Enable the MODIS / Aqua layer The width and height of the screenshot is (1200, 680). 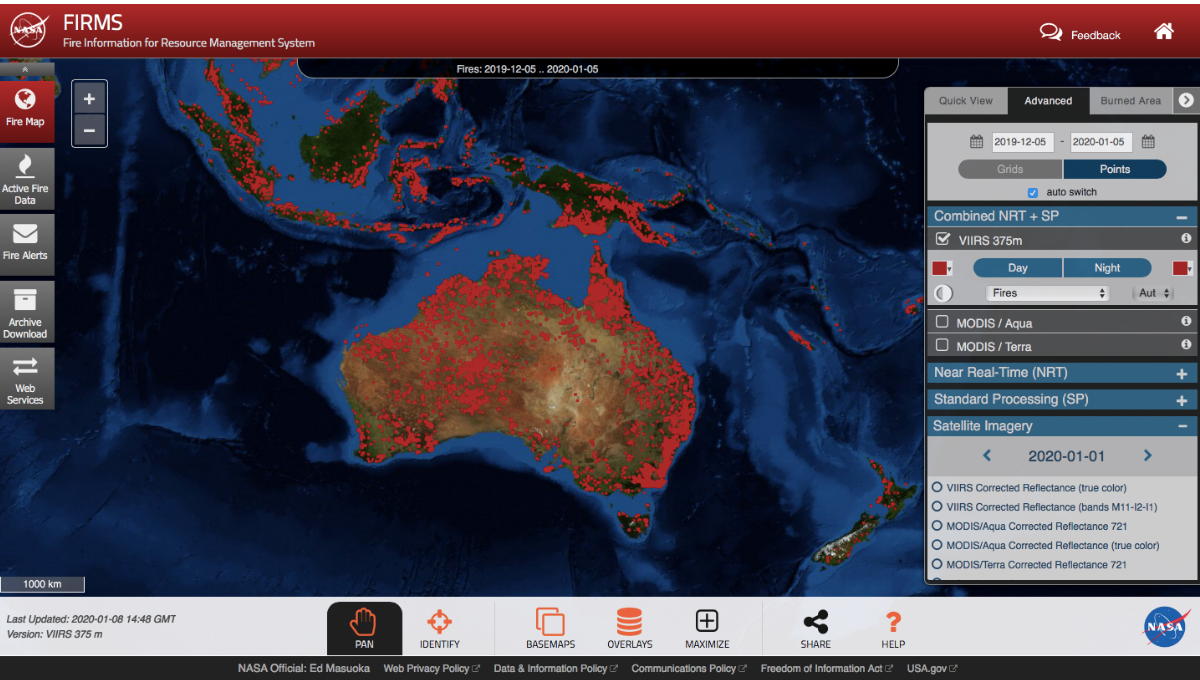coord(942,322)
